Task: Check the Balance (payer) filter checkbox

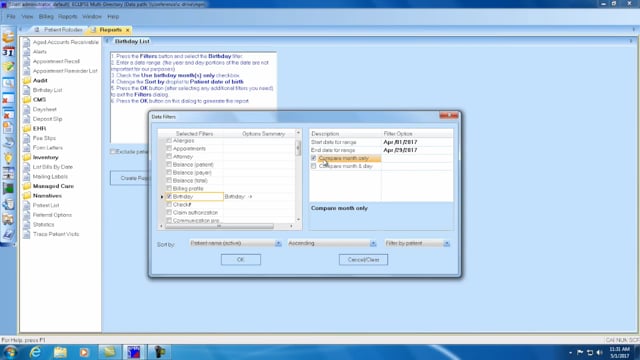Action: [x=169, y=173]
